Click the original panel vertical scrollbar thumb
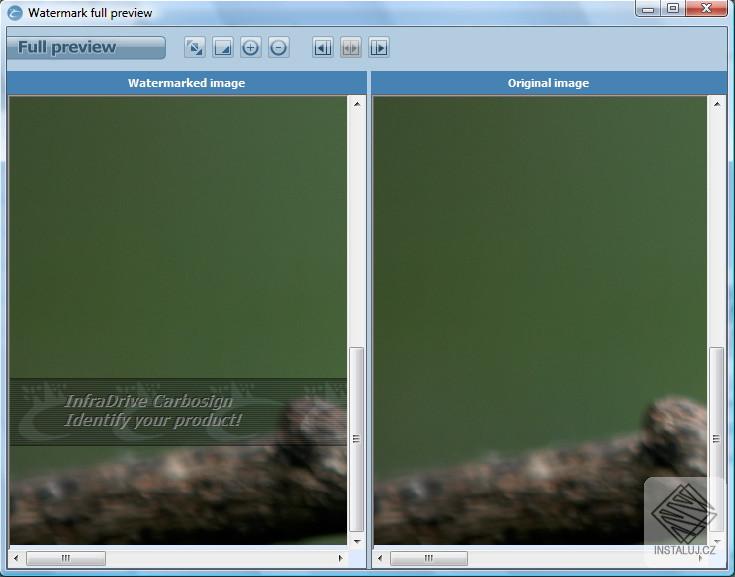The height and width of the screenshot is (577, 735). click(716, 439)
